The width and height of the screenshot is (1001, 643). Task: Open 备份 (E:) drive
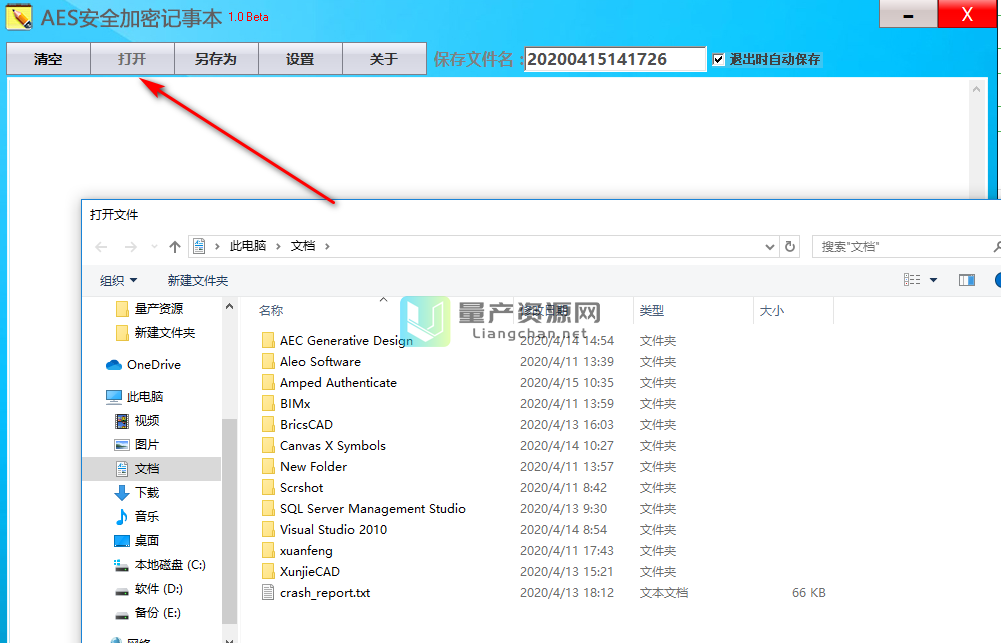coord(157,613)
